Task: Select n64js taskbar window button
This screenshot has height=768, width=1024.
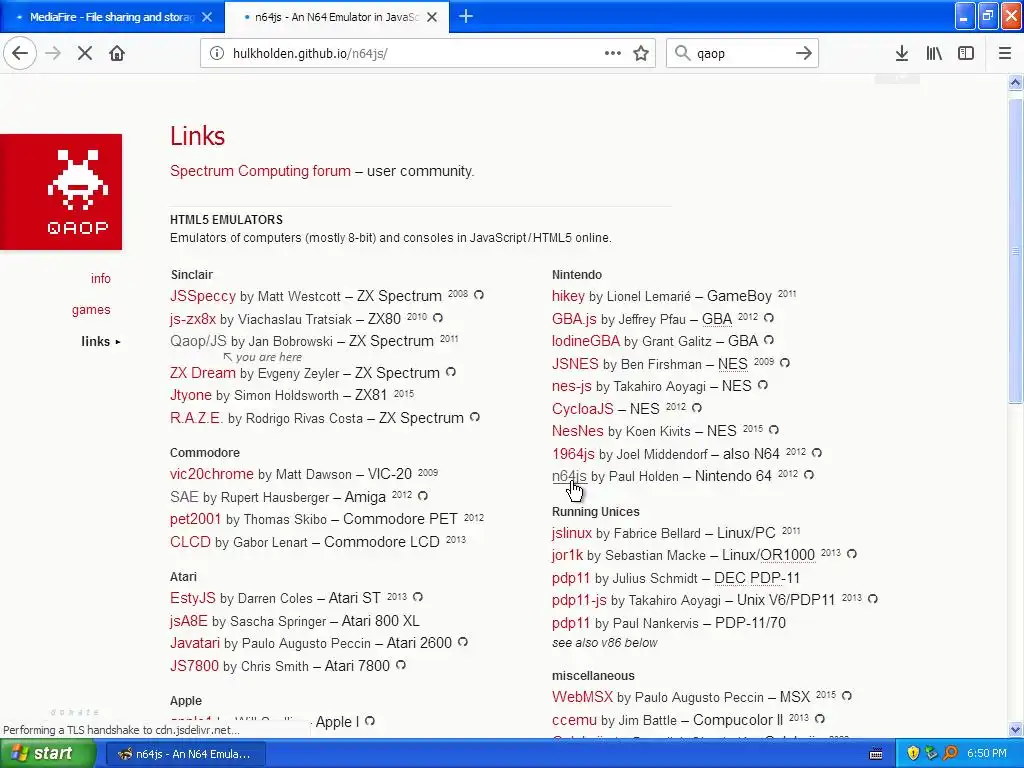Action: (x=185, y=754)
